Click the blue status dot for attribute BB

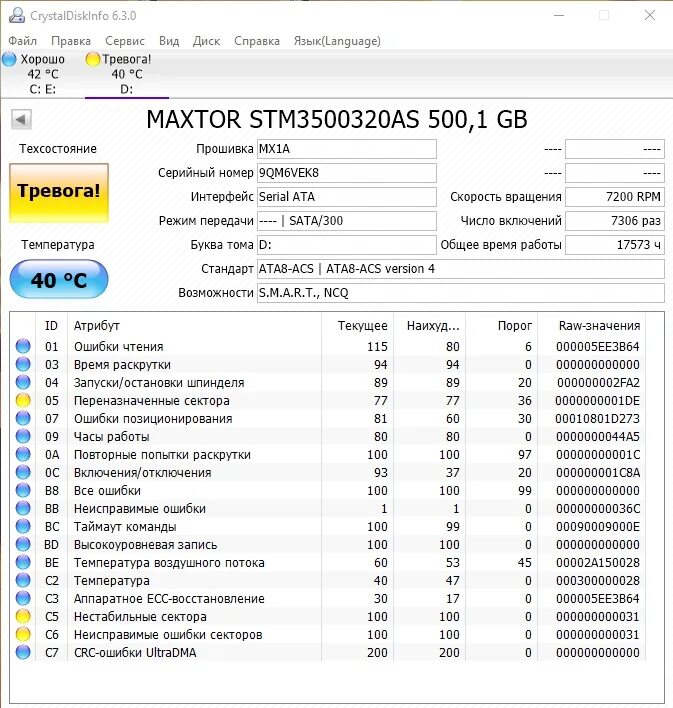point(23,508)
